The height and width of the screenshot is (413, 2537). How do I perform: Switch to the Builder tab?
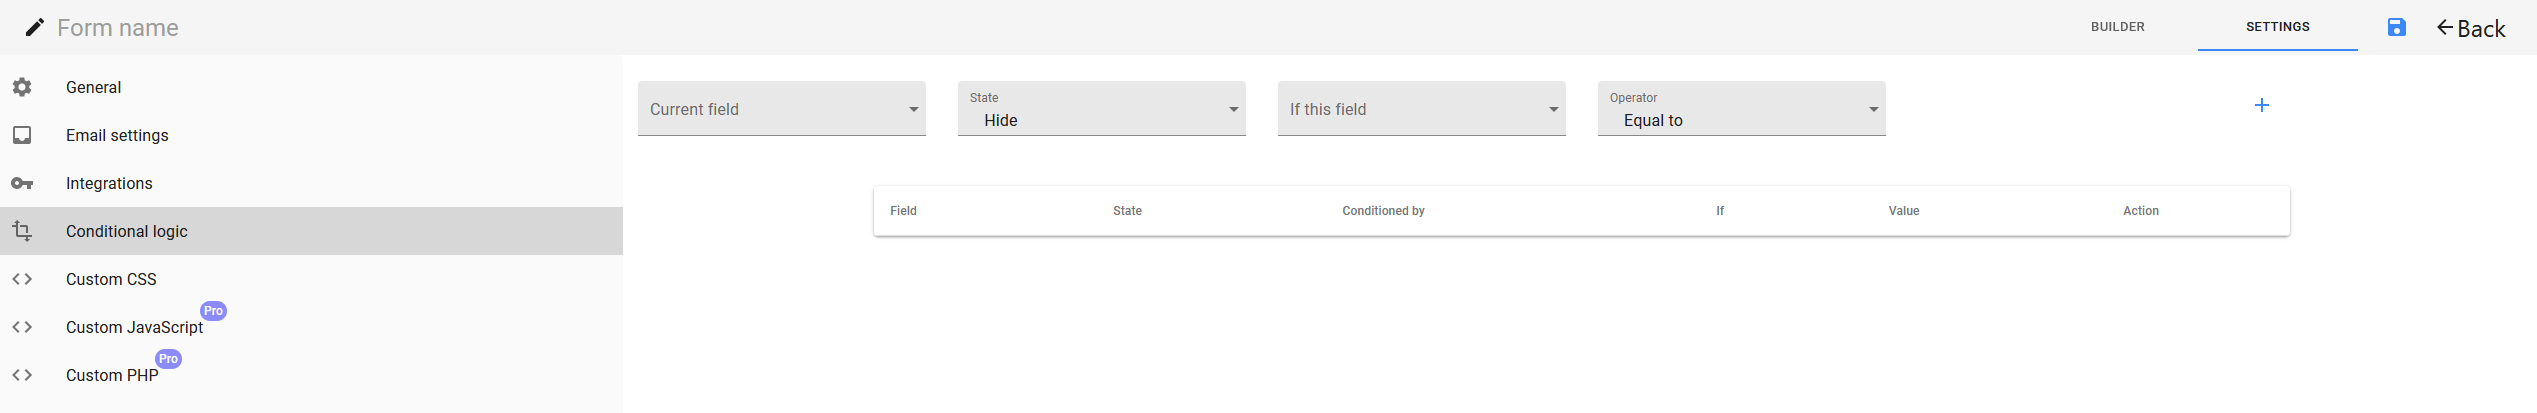(2118, 27)
